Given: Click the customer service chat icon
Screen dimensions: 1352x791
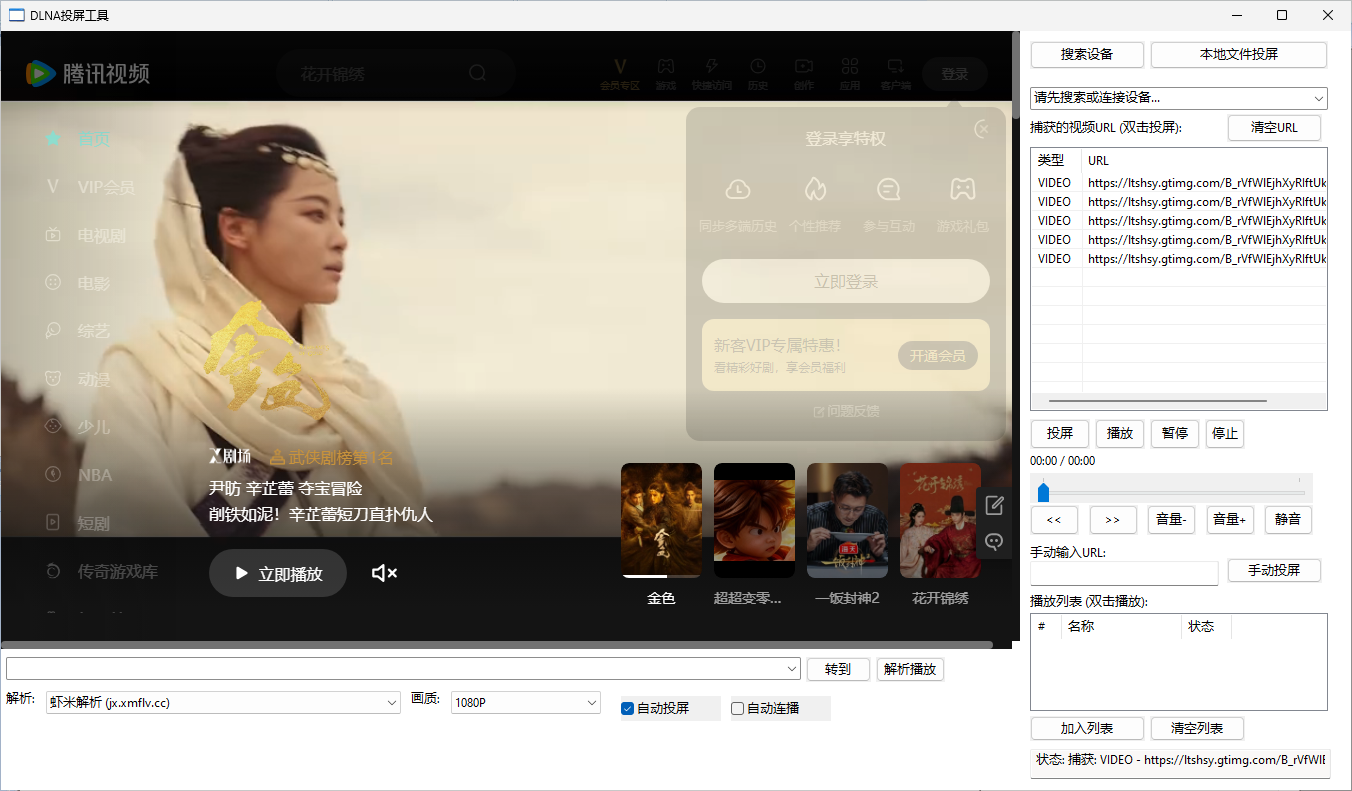Looking at the screenshot, I should coord(994,542).
